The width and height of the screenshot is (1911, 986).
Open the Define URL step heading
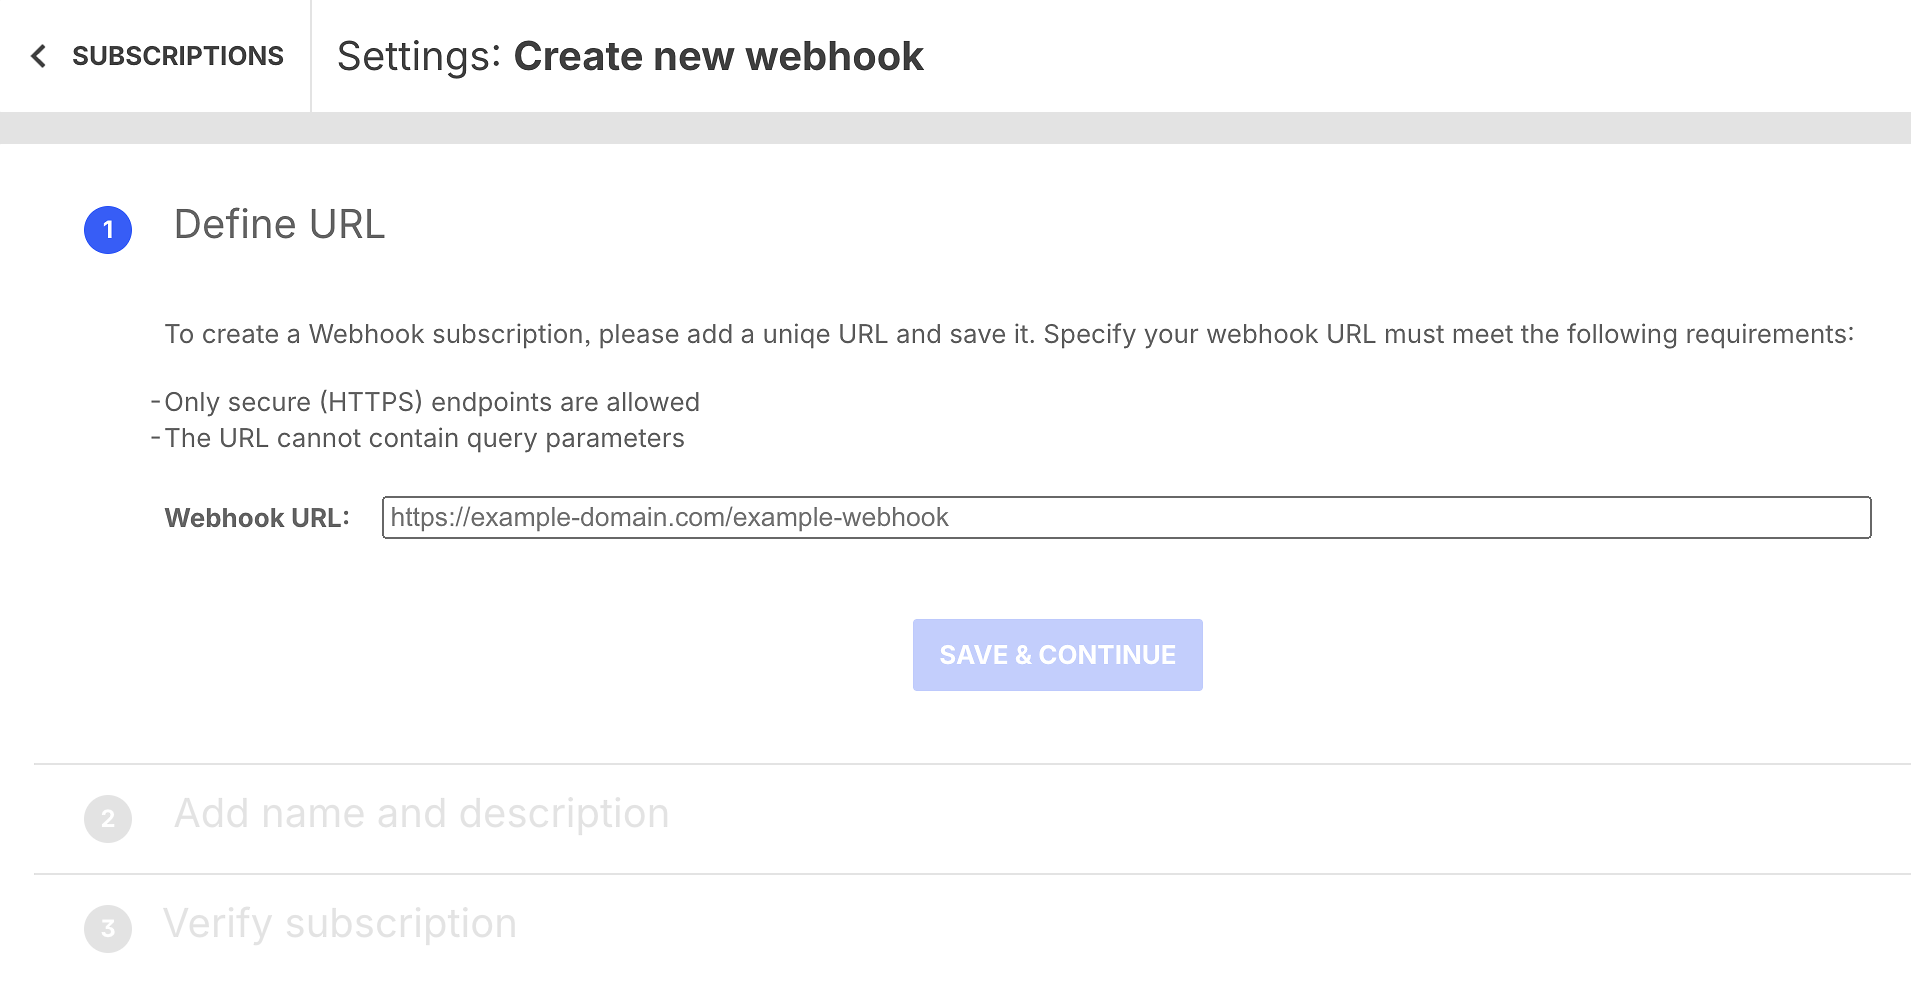pyautogui.click(x=279, y=224)
